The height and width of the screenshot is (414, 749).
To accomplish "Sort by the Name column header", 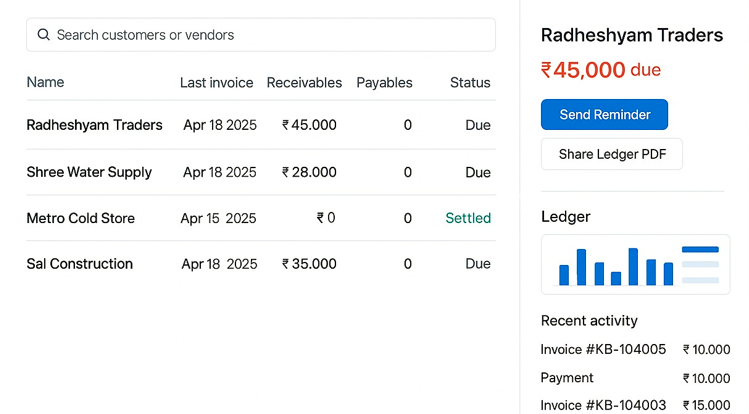I will click(45, 82).
